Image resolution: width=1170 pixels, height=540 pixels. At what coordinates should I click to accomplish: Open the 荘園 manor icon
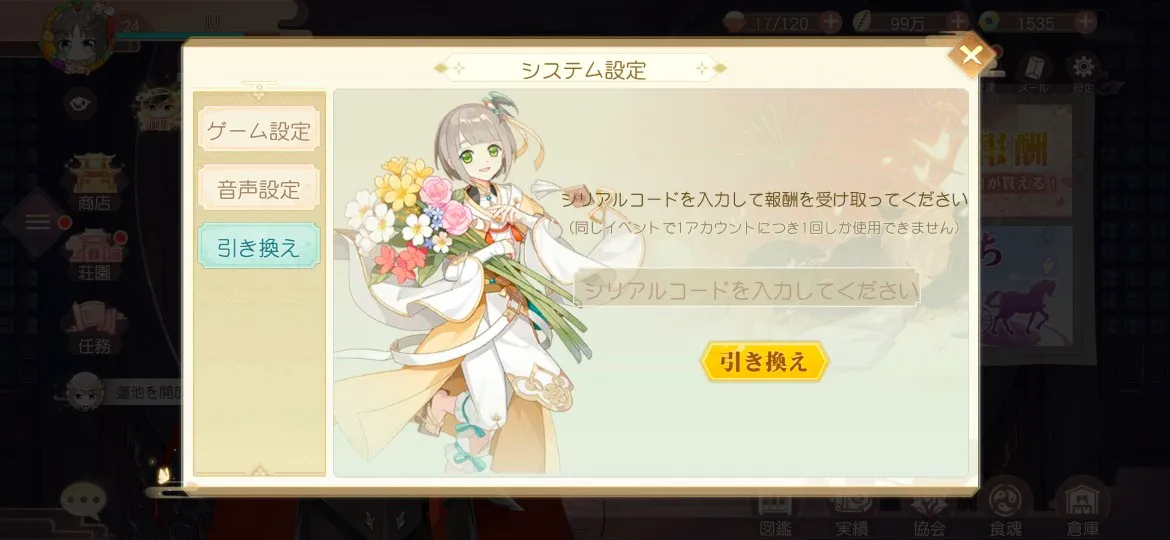click(x=95, y=256)
